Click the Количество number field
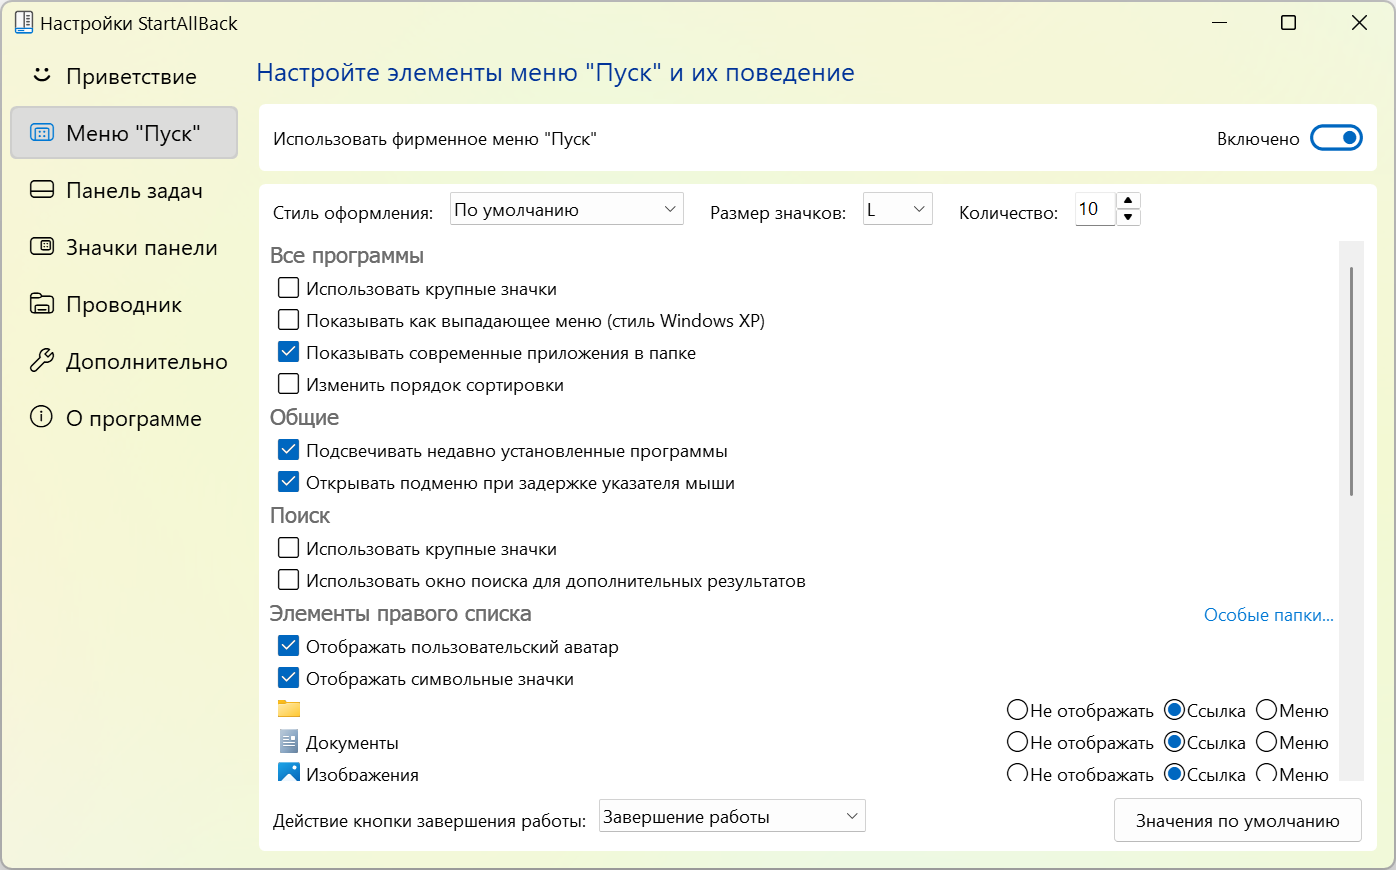Screen dimensions: 1396x870 click(1095, 209)
